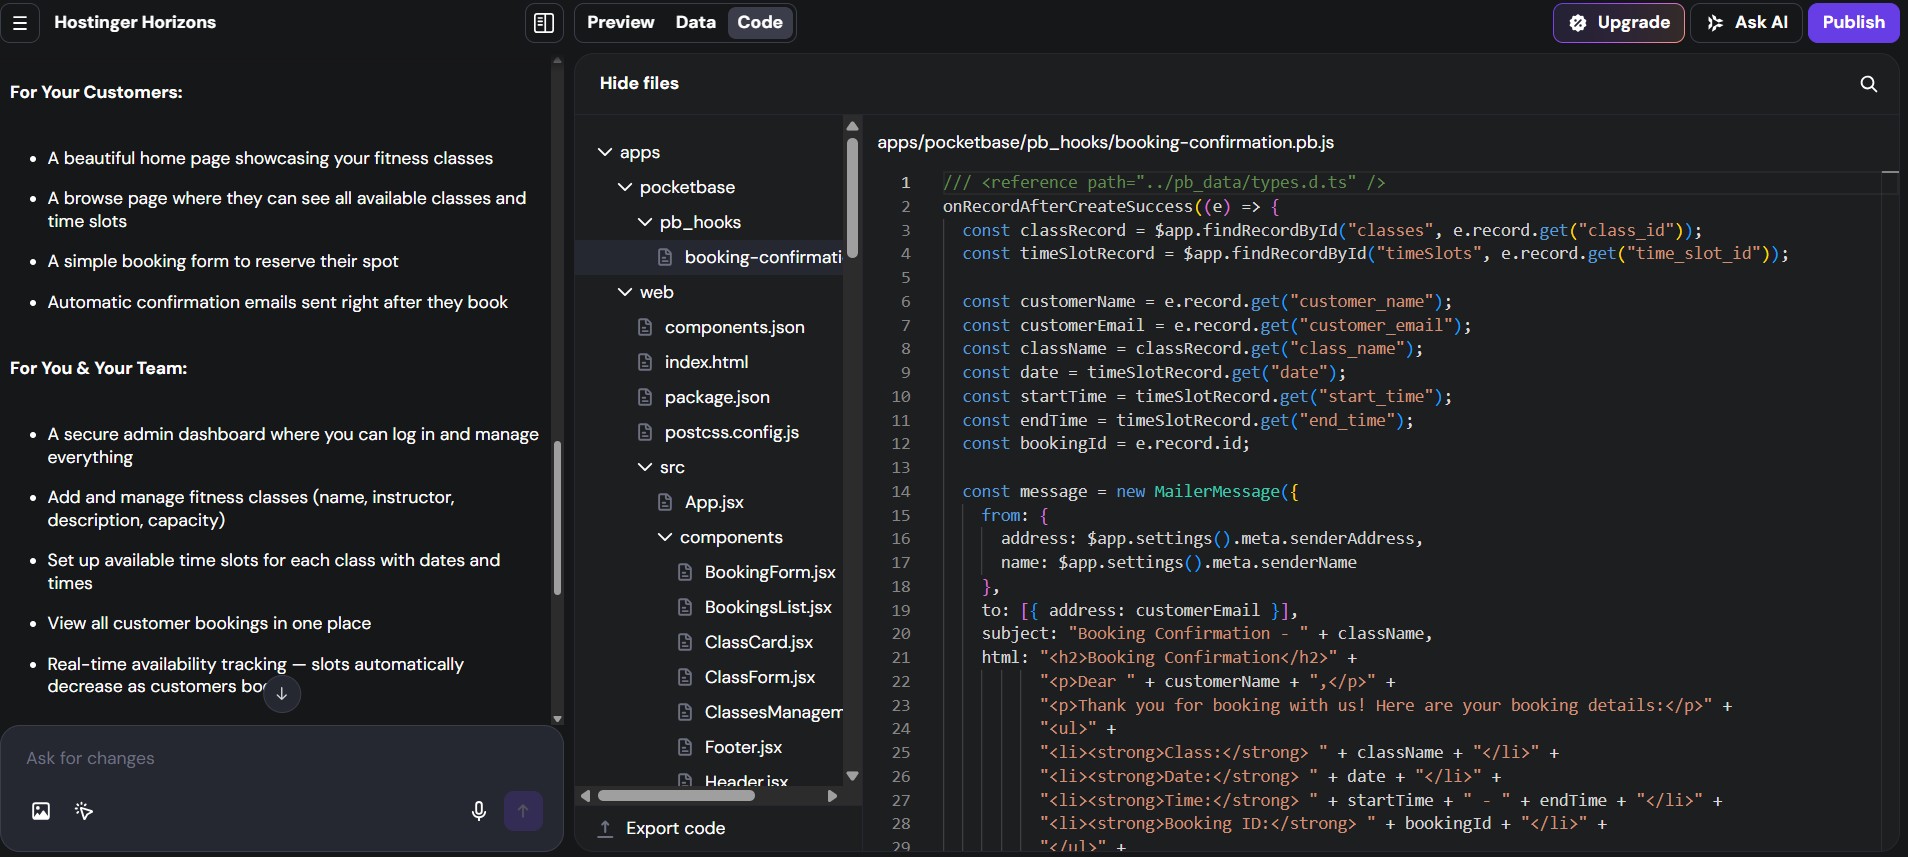
Task: Click Export code
Action: coord(661,828)
